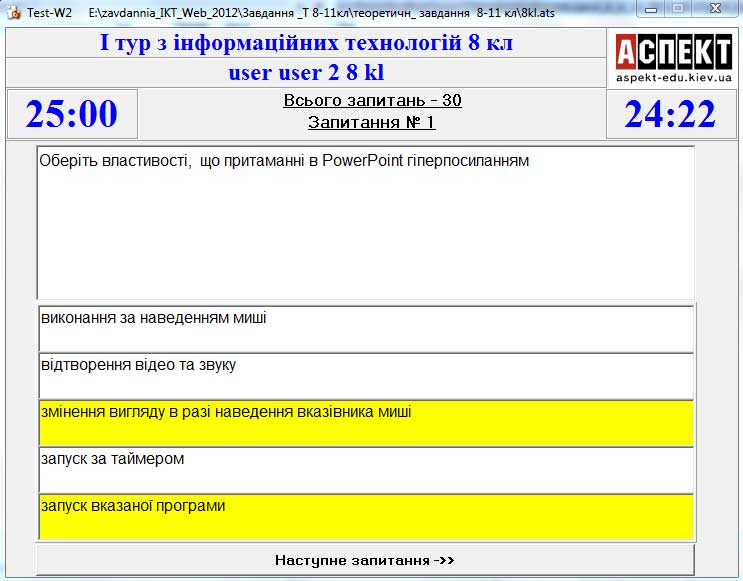Click the 'І тур з інформаційних технологій' heading

pyautogui.click(x=306, y=44)
